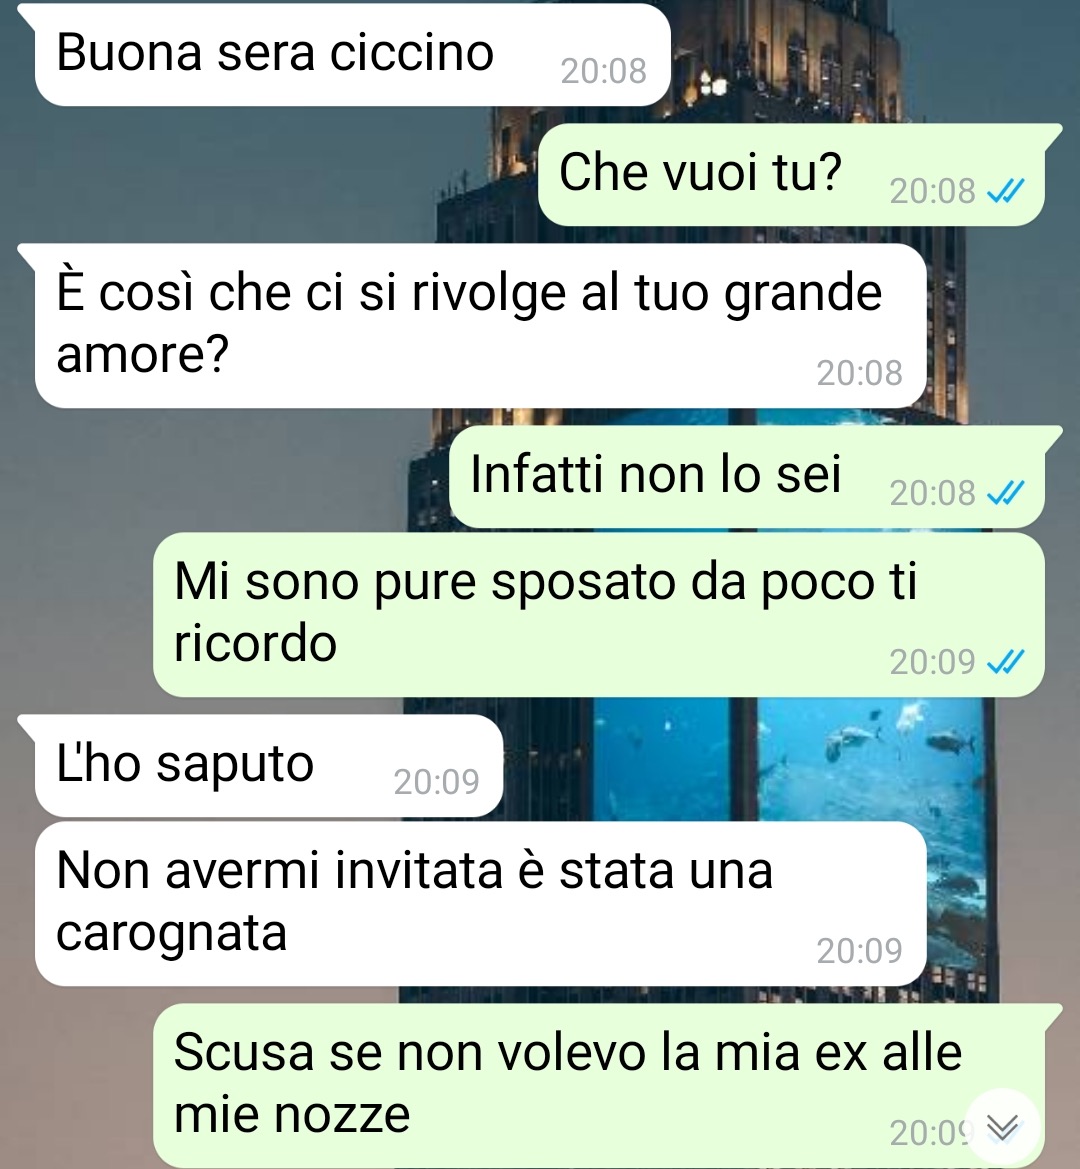Click timestamp on the 'carognata' message
The image size is (1080, 1169).
point(859,951)
